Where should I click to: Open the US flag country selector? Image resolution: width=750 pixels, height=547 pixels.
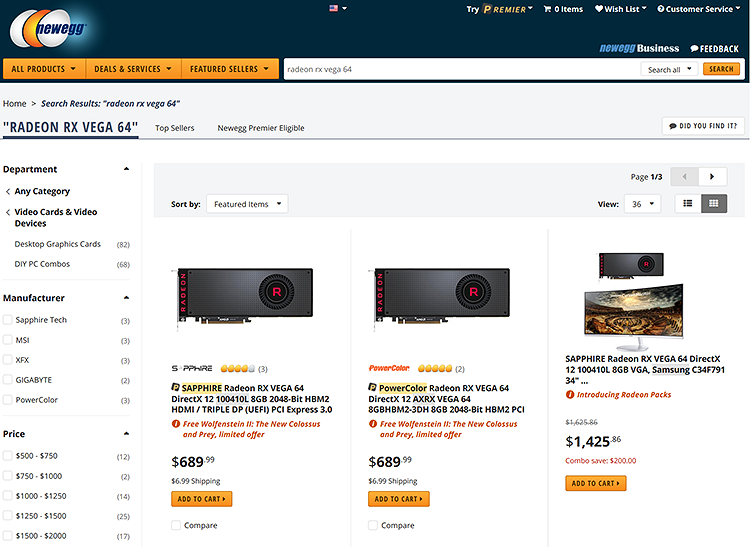[338, 8]
